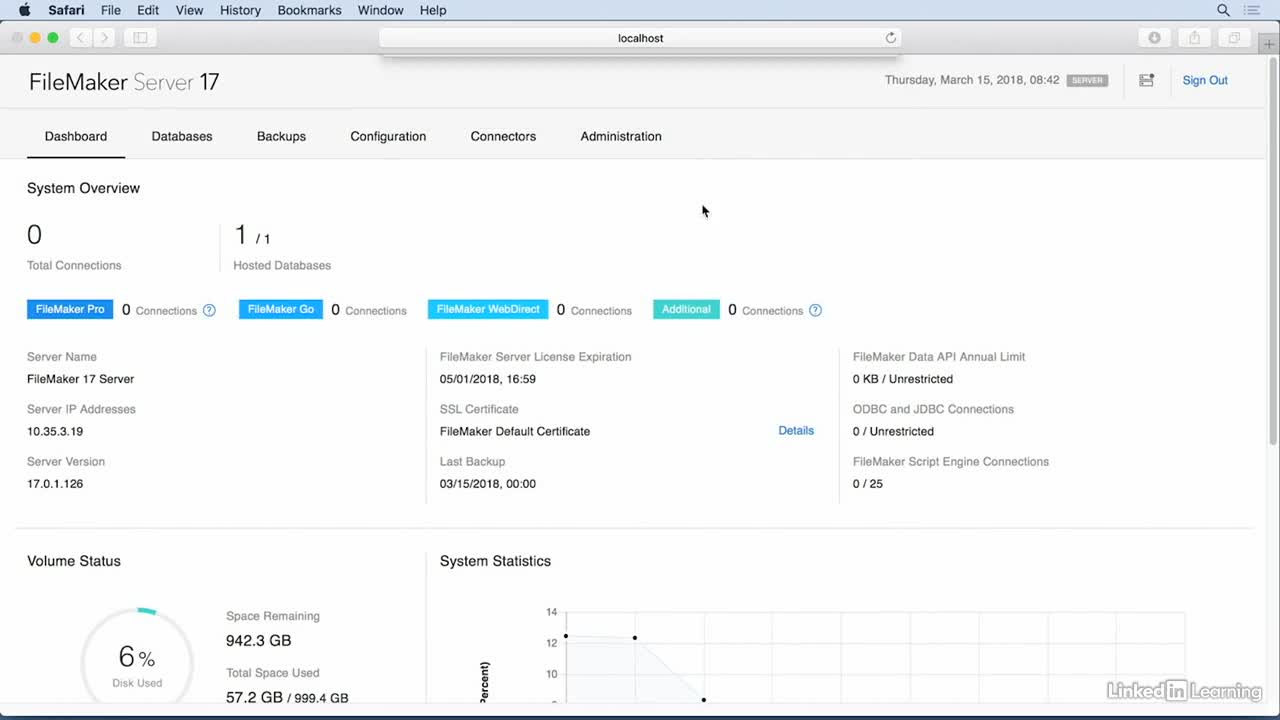
Task: Click help icon next to Additional connections
Action: tap(815, 310)
